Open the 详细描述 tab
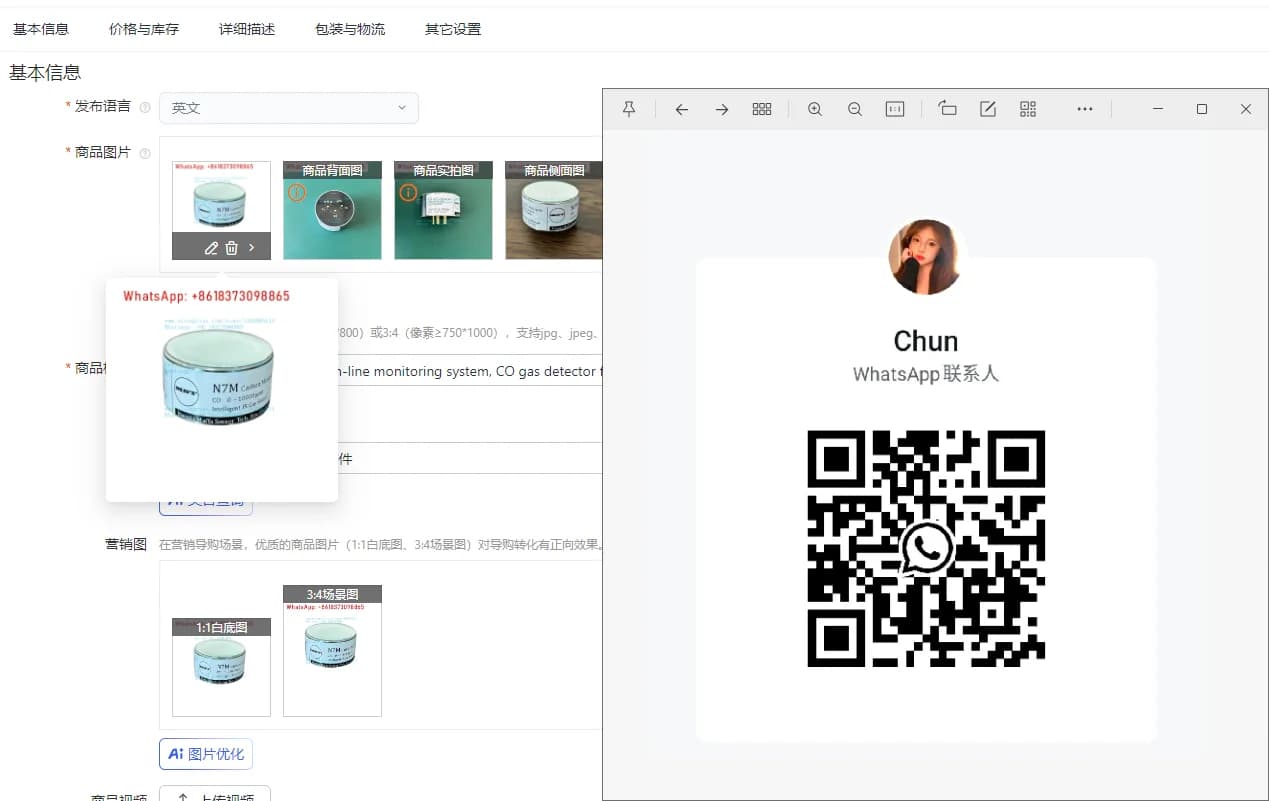The width and height of the screenshot is (1269, 801). [247, 29]
